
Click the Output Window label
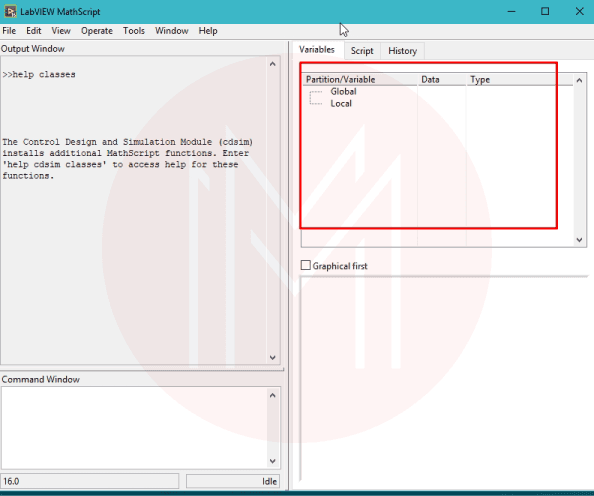point(33,49)
